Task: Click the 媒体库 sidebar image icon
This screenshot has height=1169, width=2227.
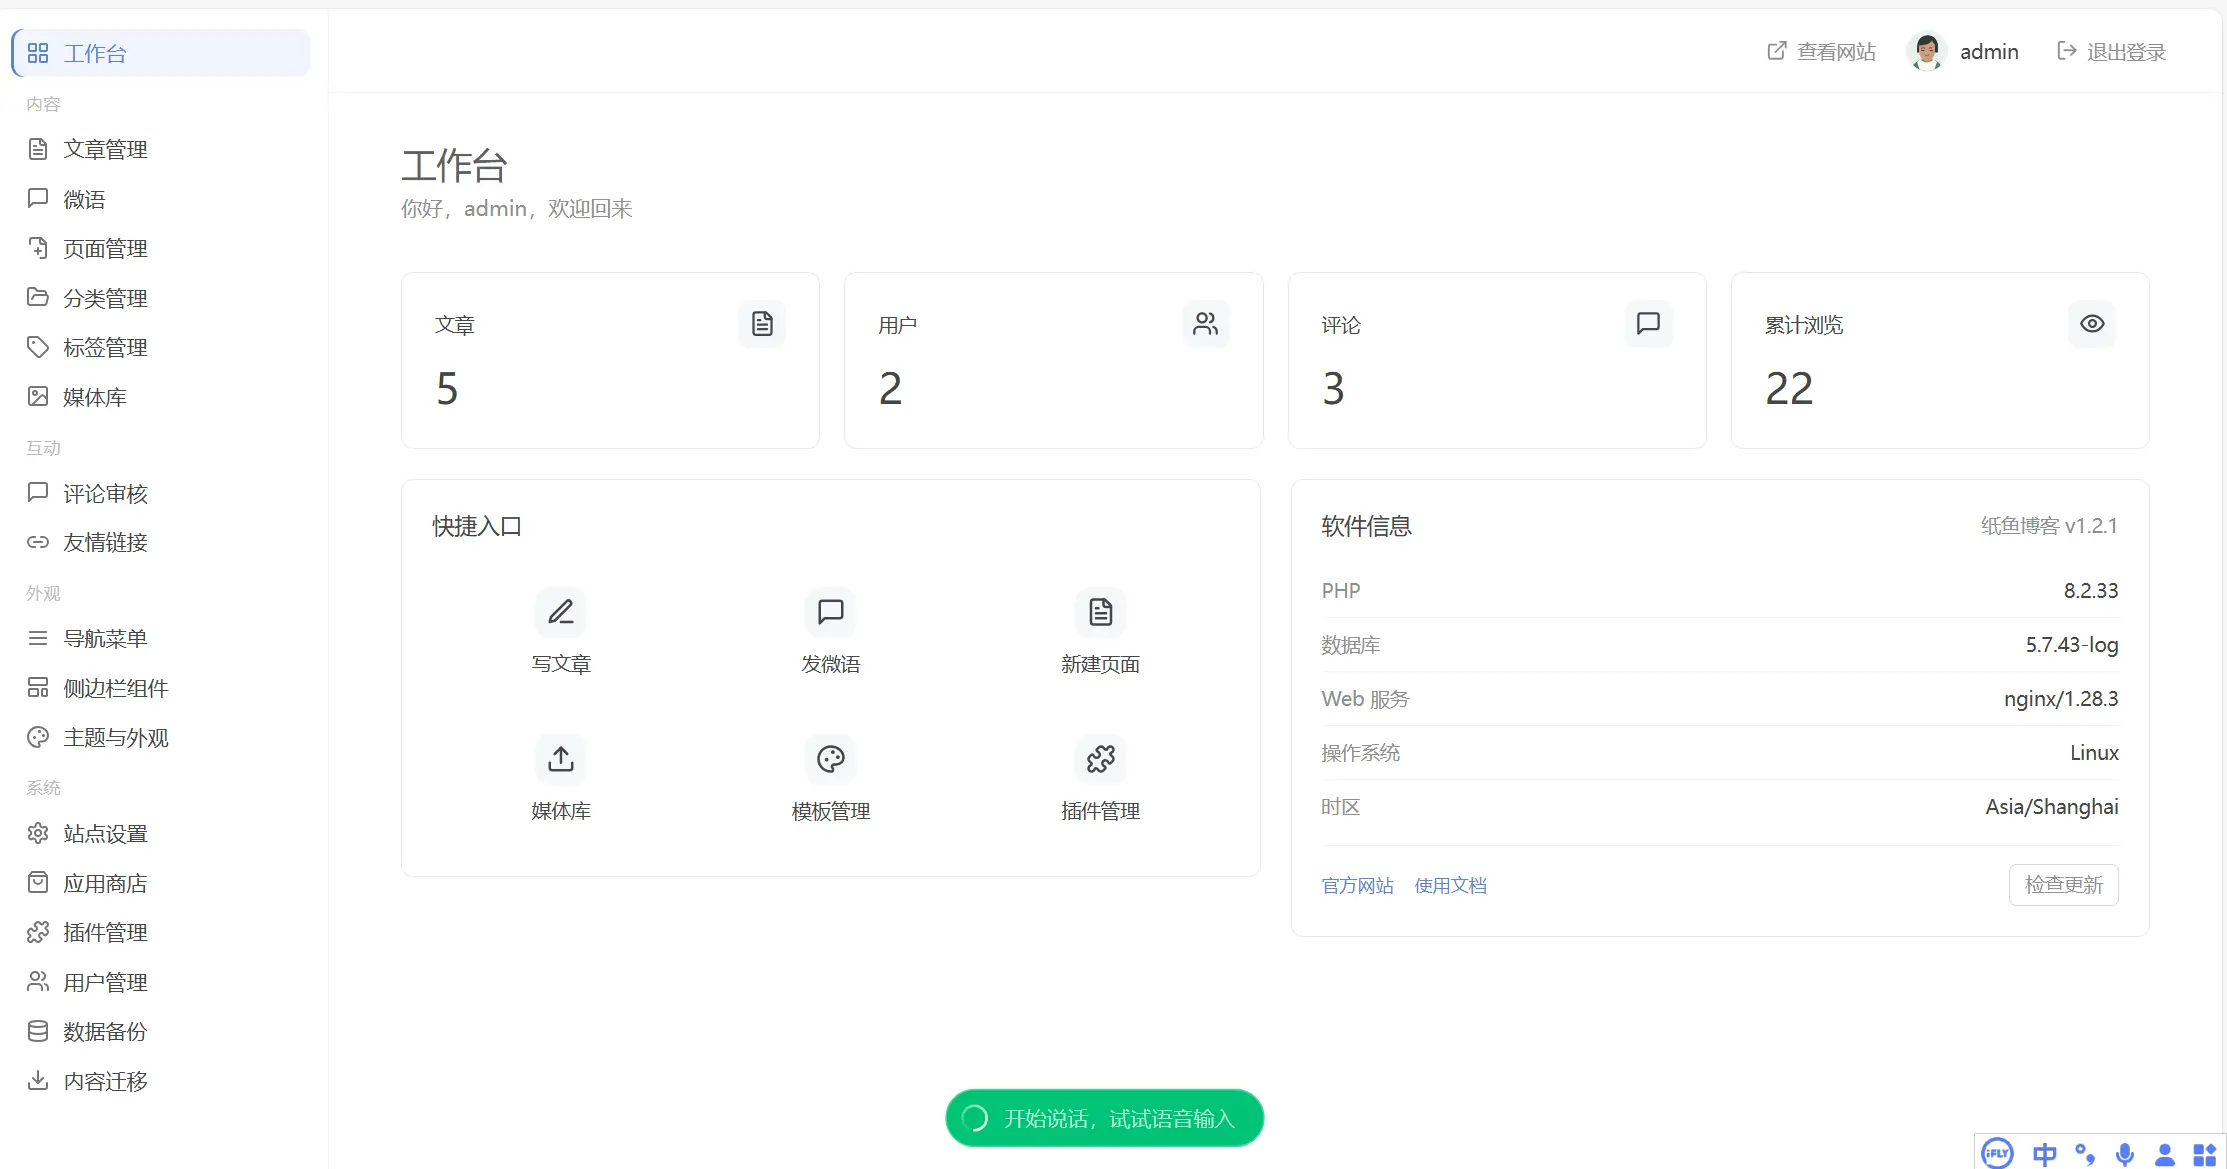Action: 38,397
